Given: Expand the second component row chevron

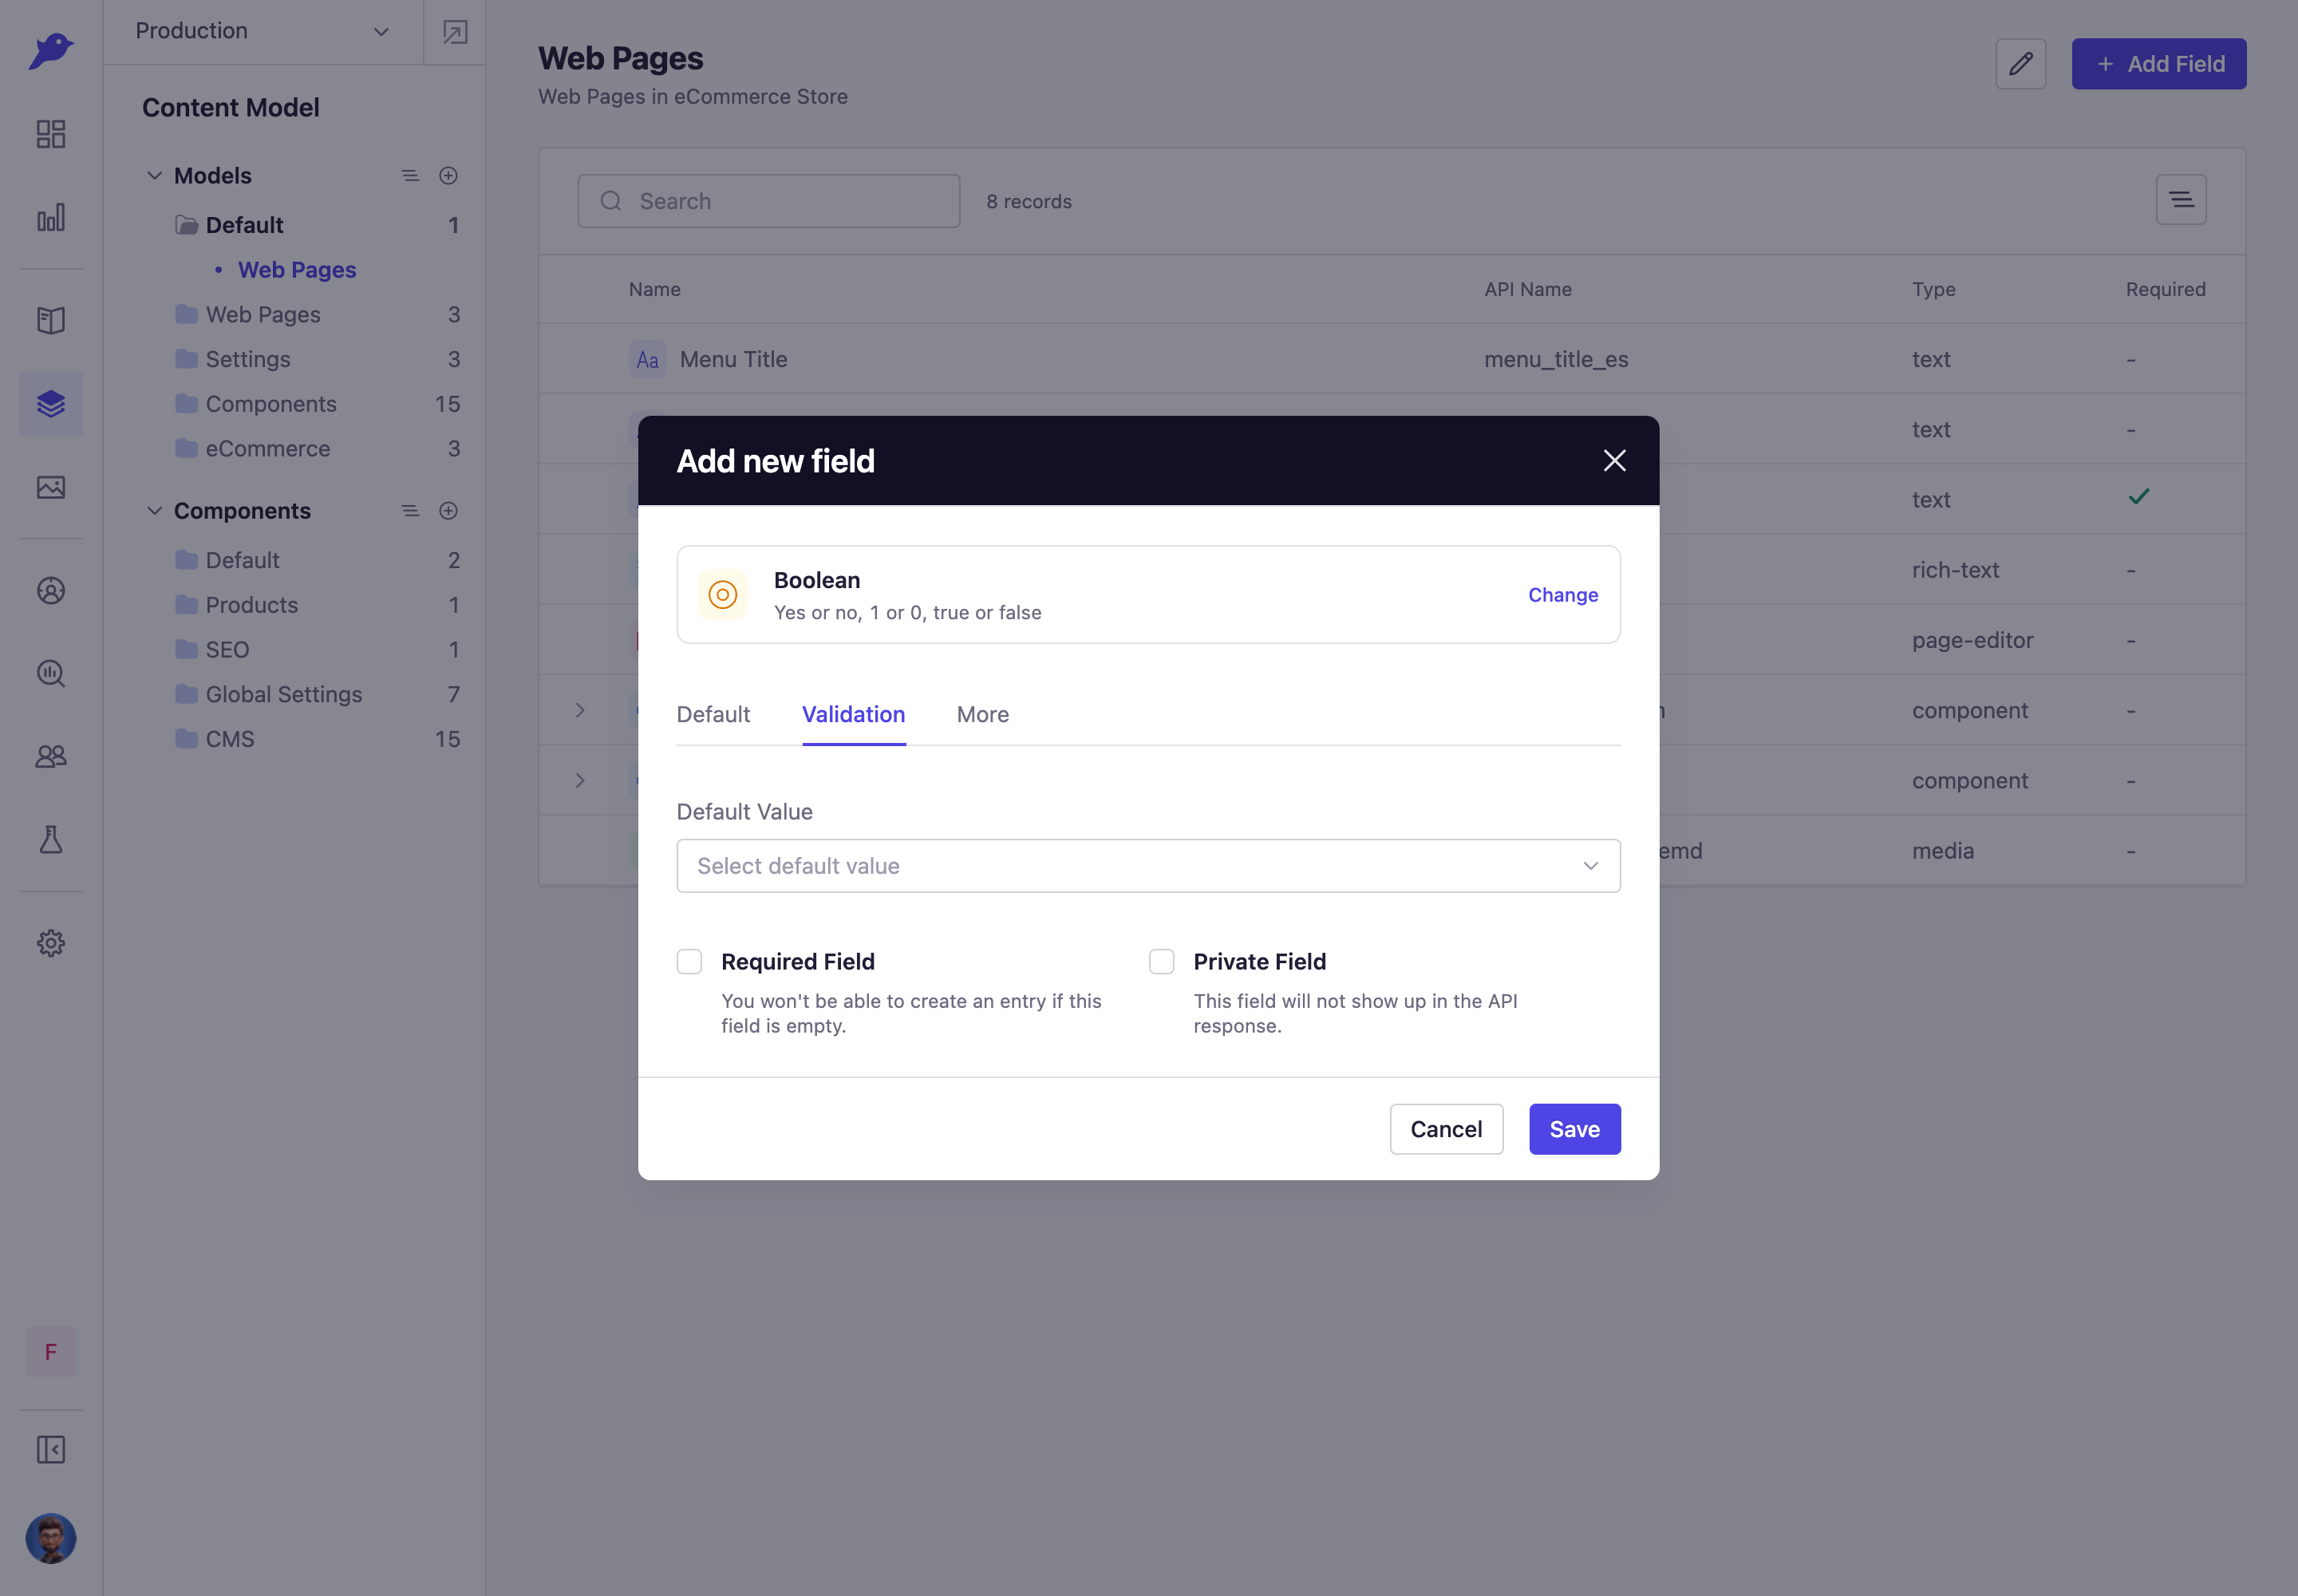Looking at the screenshot, I should (580, 781).
